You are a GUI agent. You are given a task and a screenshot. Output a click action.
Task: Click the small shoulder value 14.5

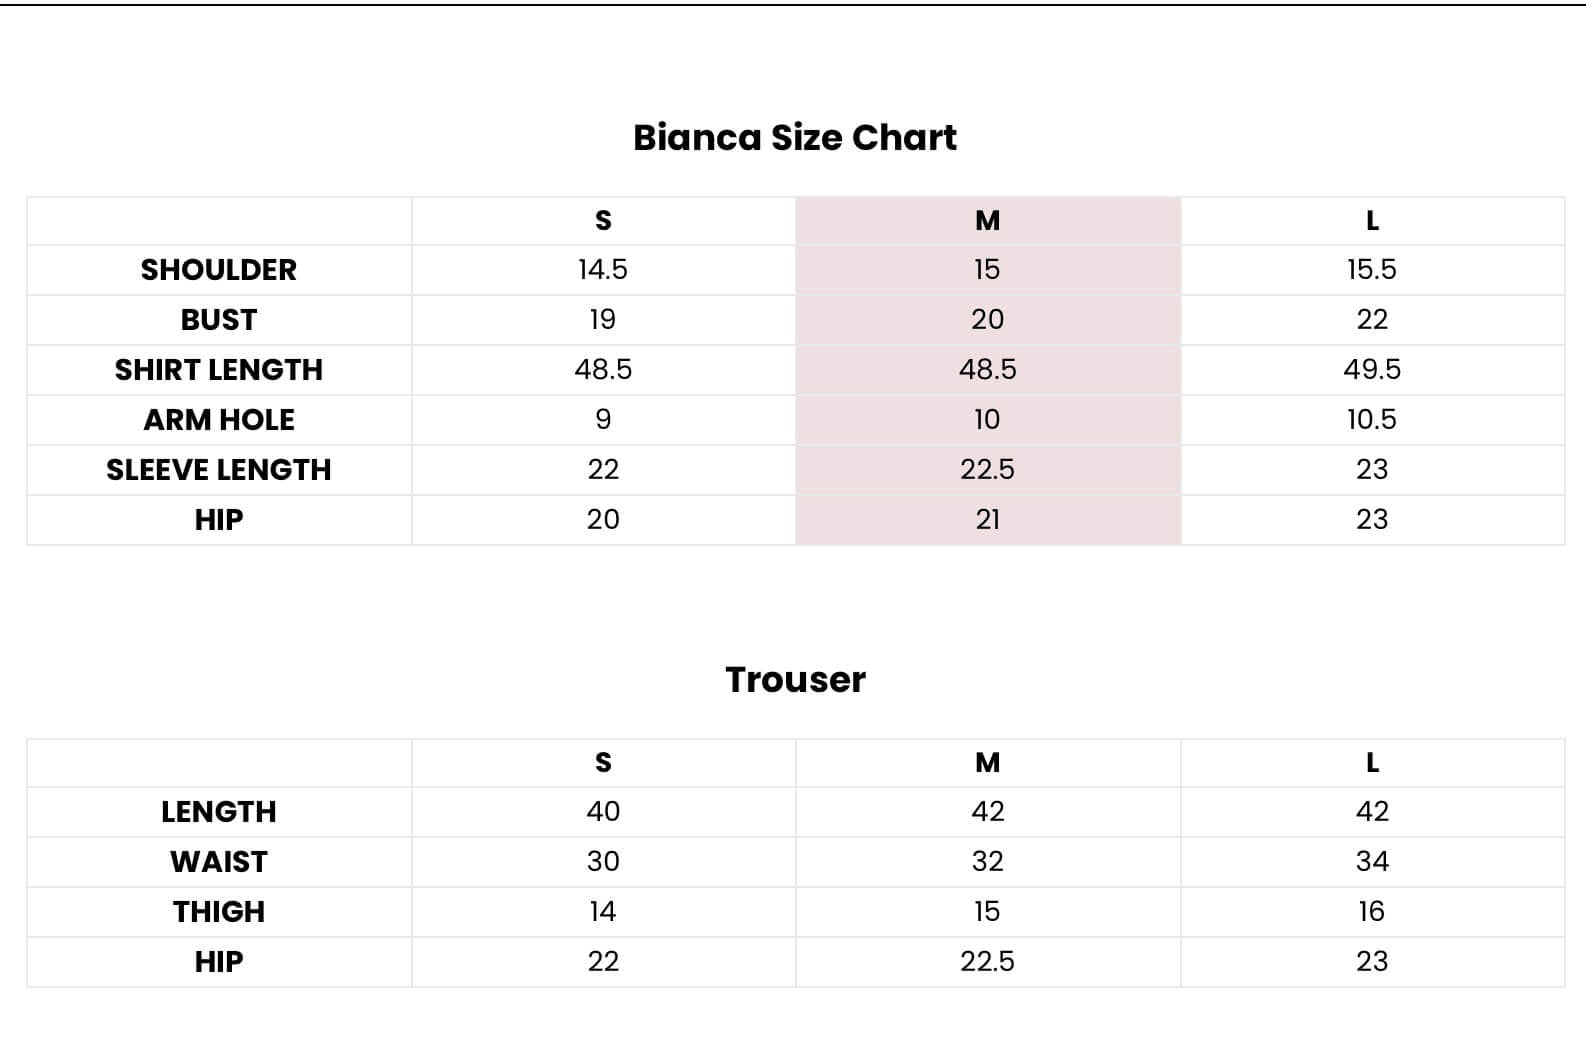[x=603, y=270]
